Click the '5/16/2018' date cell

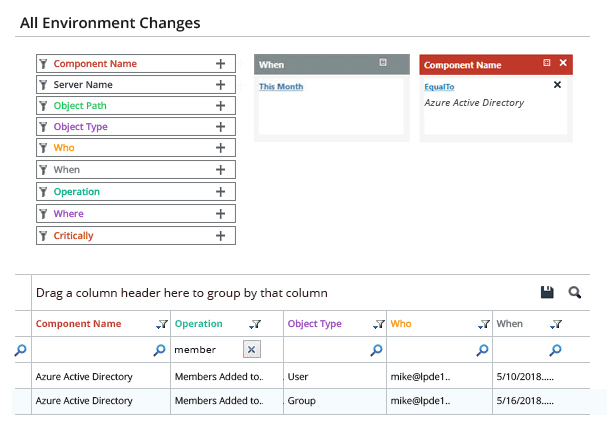525,401
